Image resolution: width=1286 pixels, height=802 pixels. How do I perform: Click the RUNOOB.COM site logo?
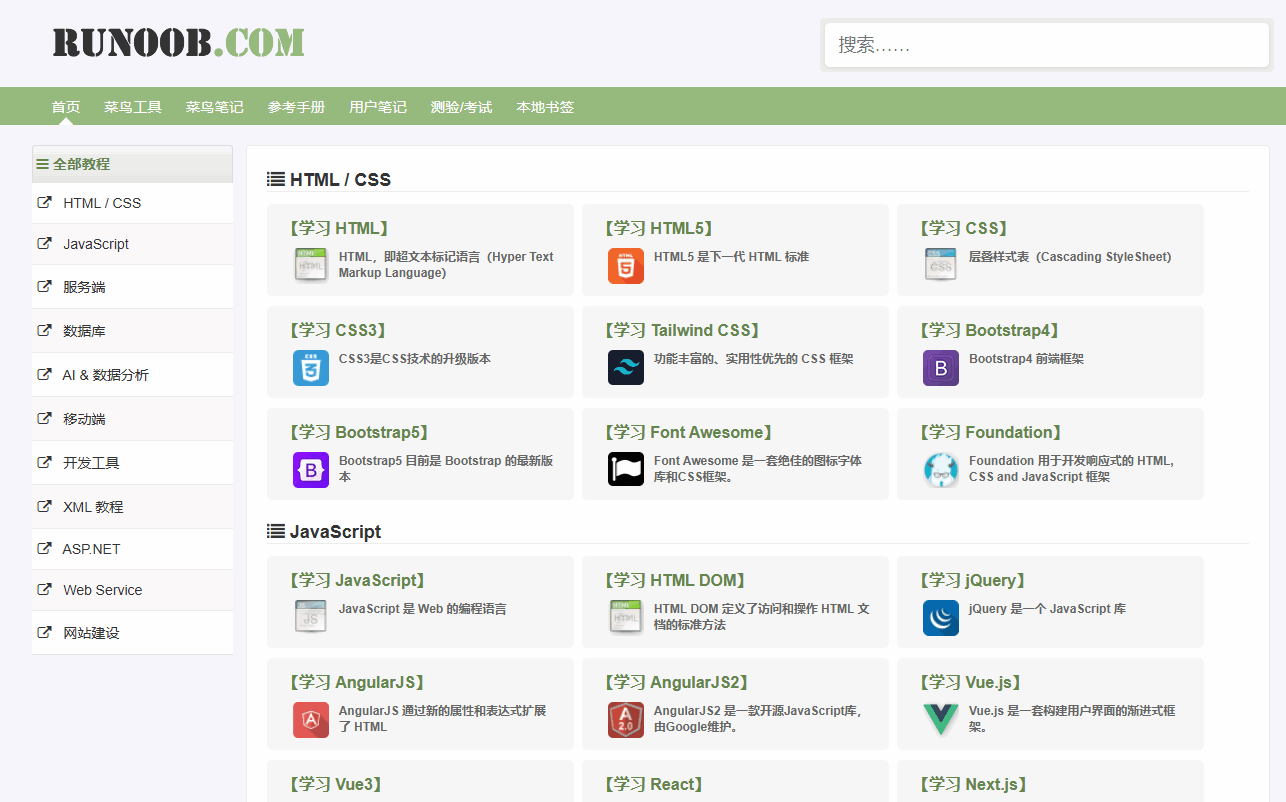tap(178, 42)
